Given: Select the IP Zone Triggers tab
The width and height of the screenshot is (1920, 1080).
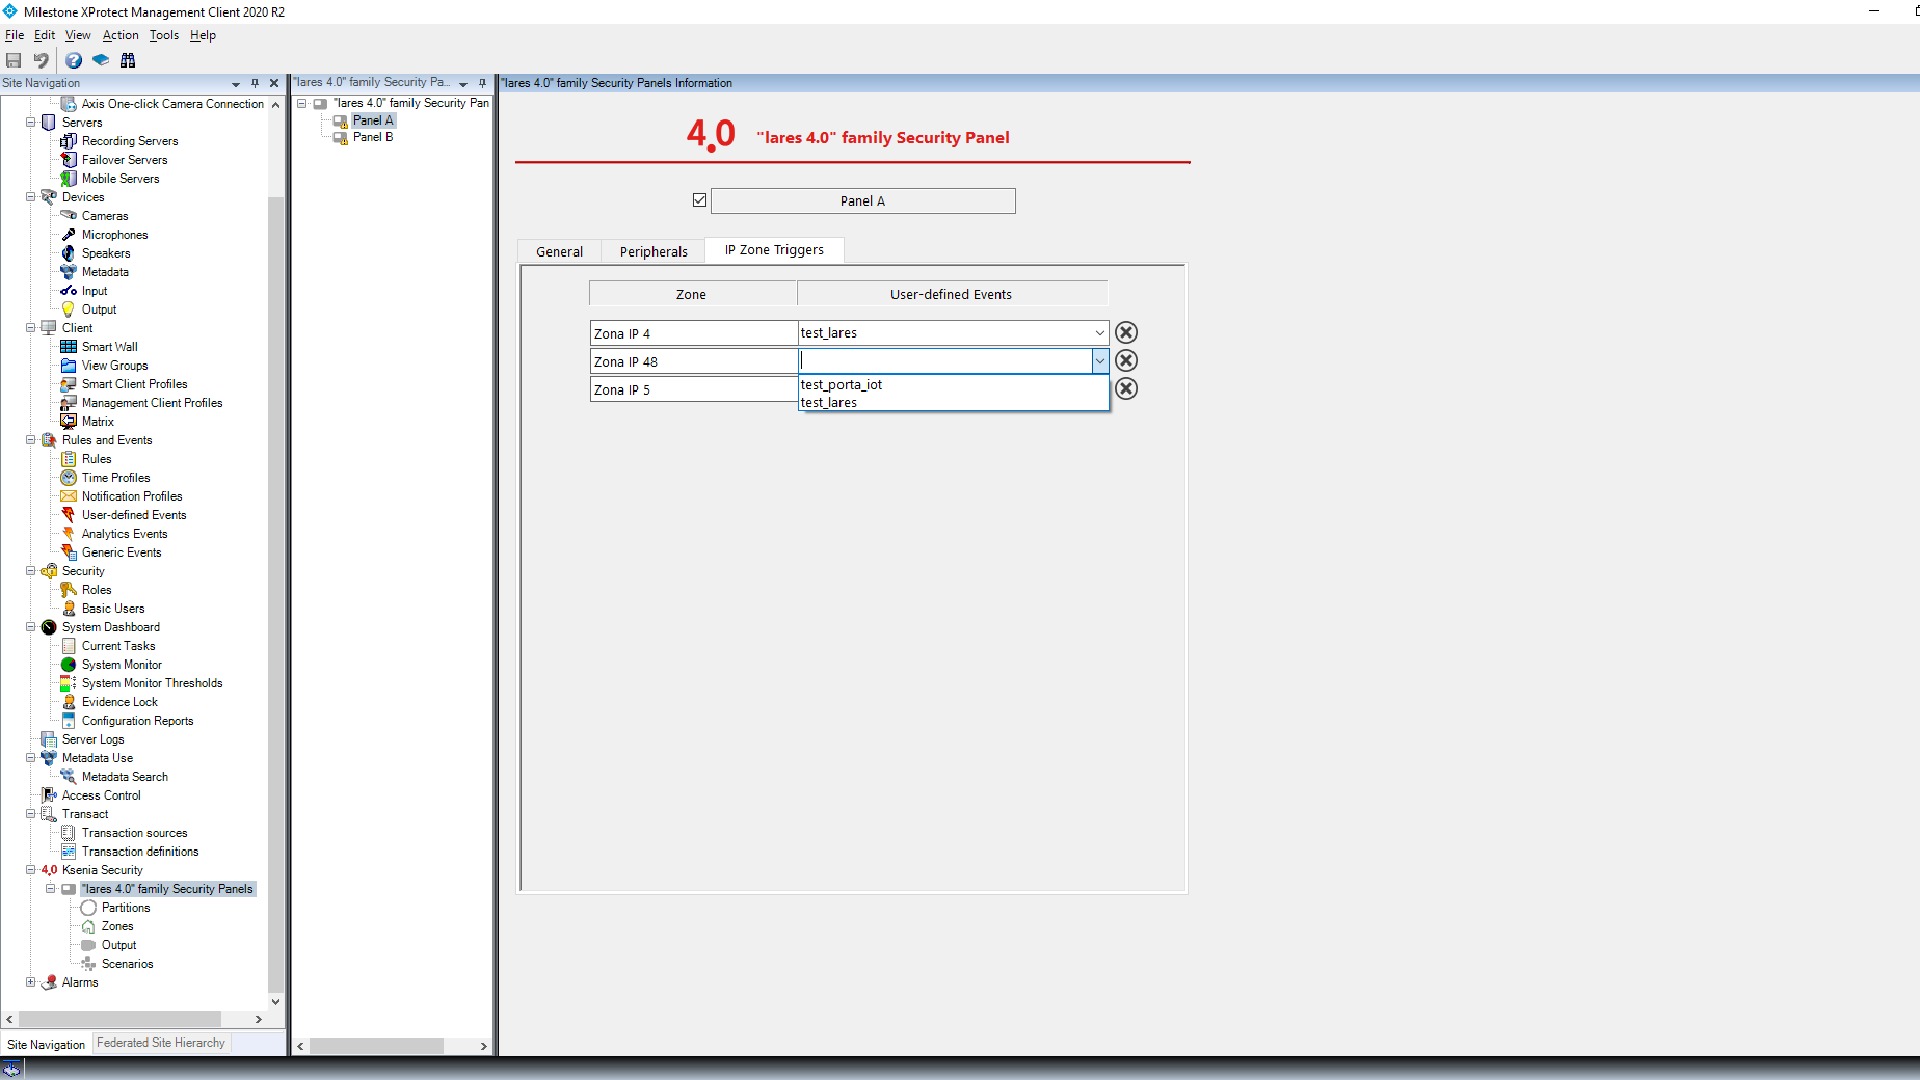Looking at the screenshot, I should 774,250.
